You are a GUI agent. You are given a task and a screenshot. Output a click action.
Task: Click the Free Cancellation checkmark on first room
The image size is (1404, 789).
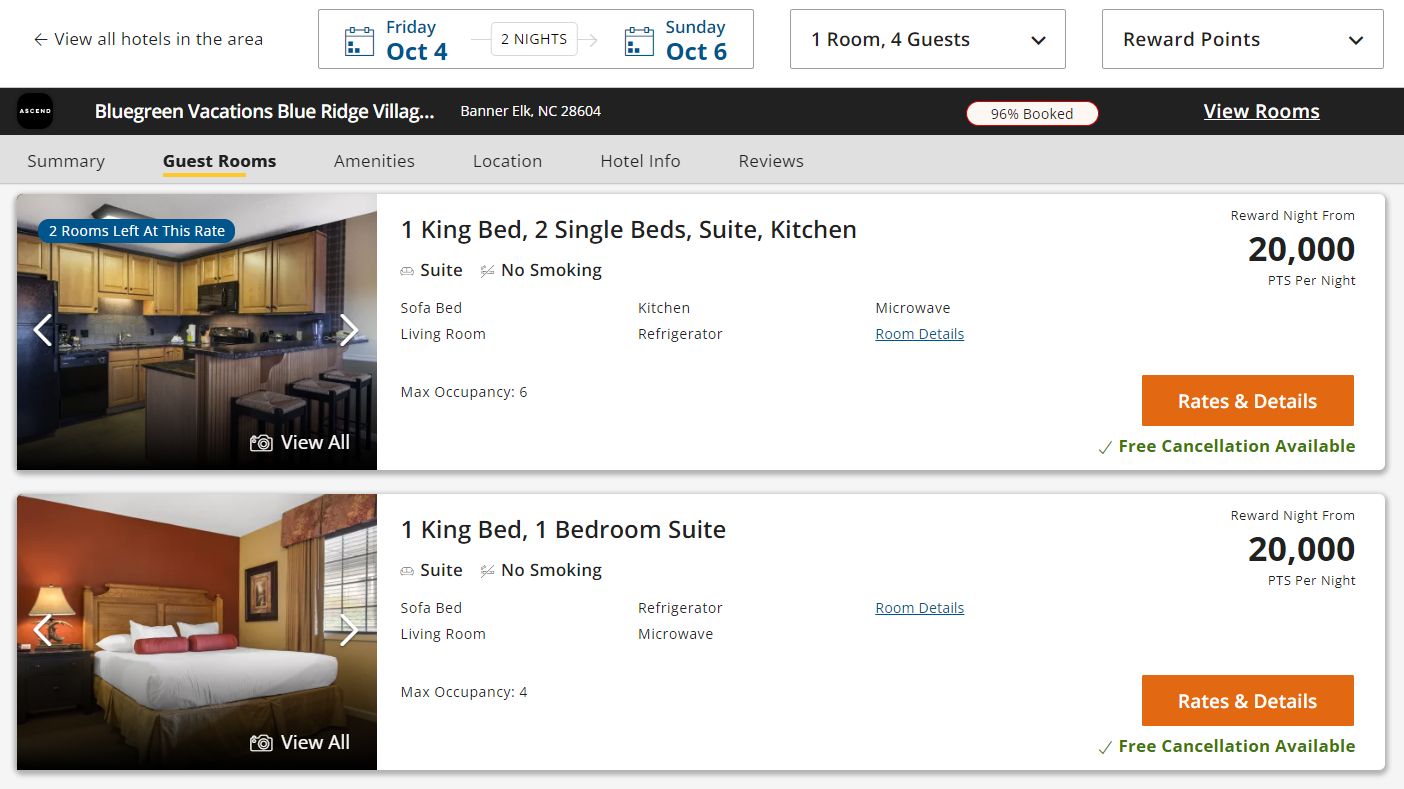(1105, 446)
